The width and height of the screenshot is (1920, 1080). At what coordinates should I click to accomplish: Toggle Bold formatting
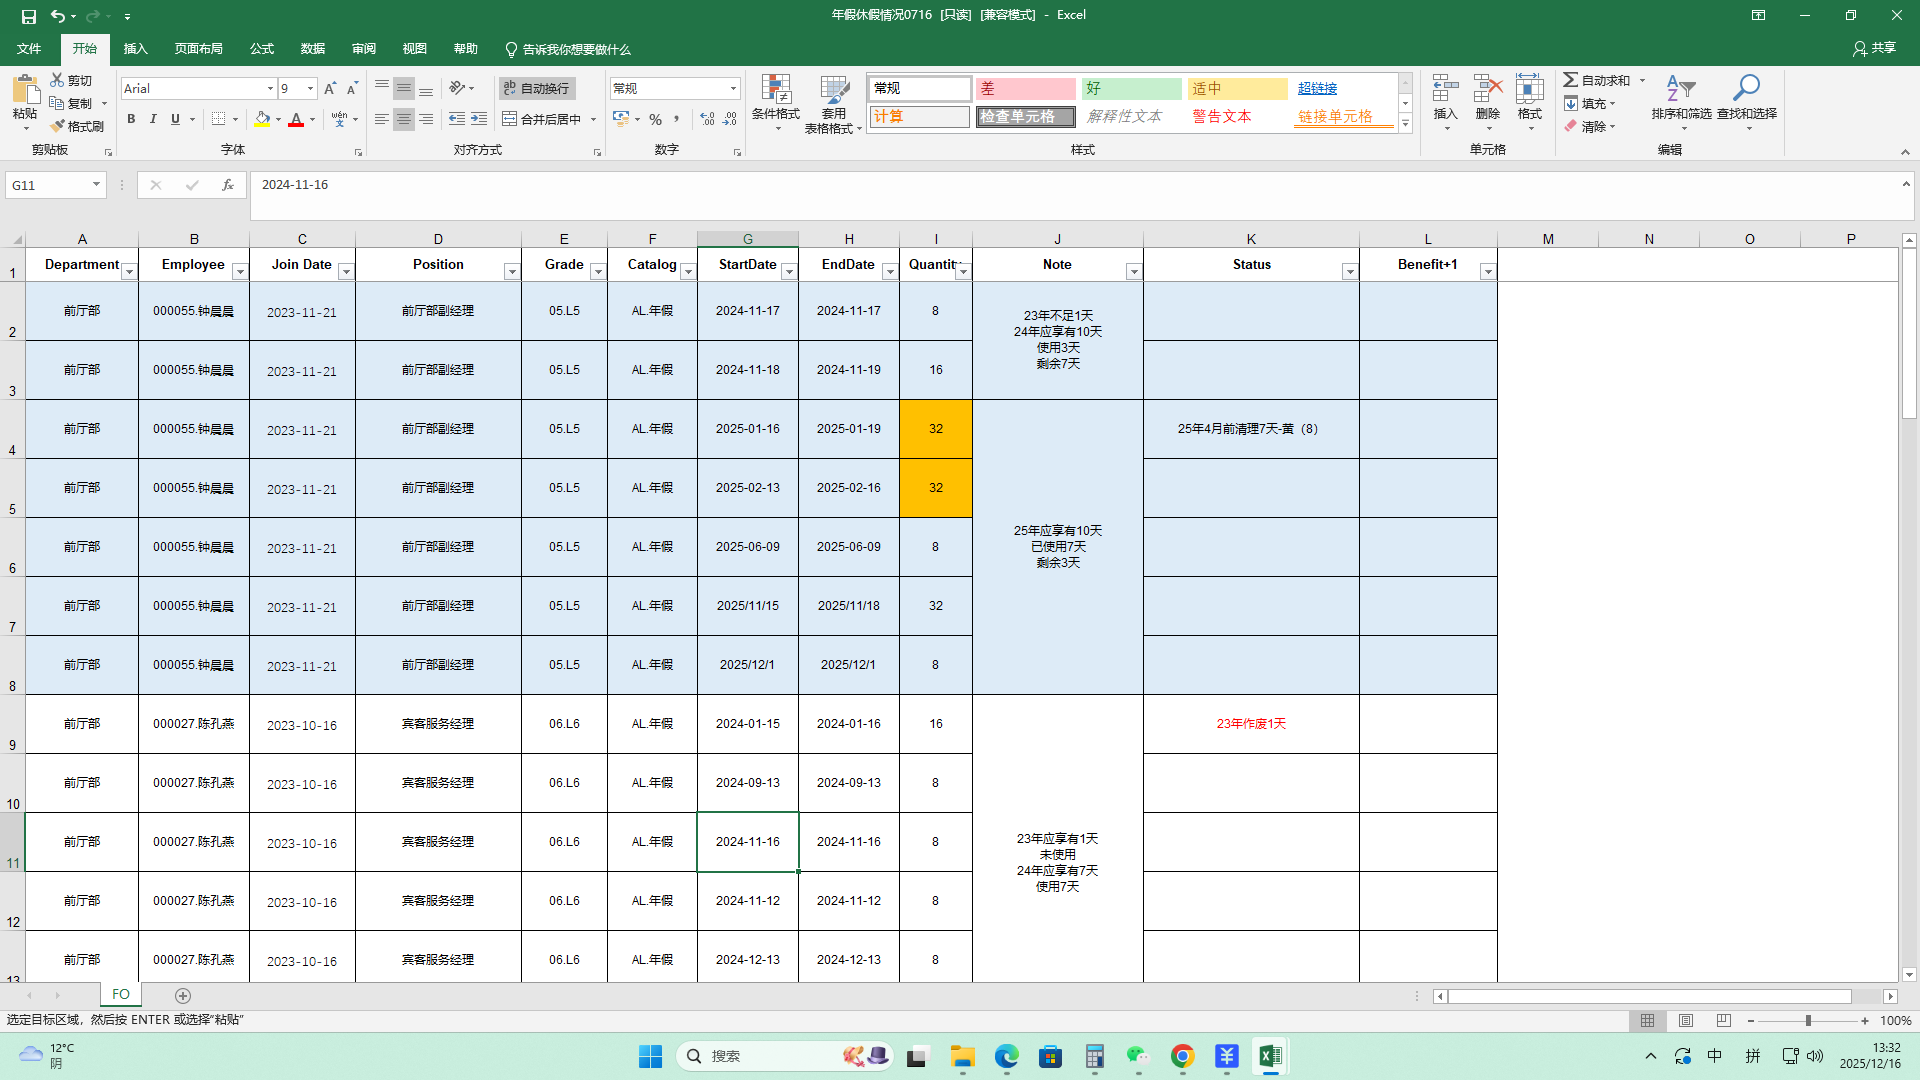click(131, 119)
